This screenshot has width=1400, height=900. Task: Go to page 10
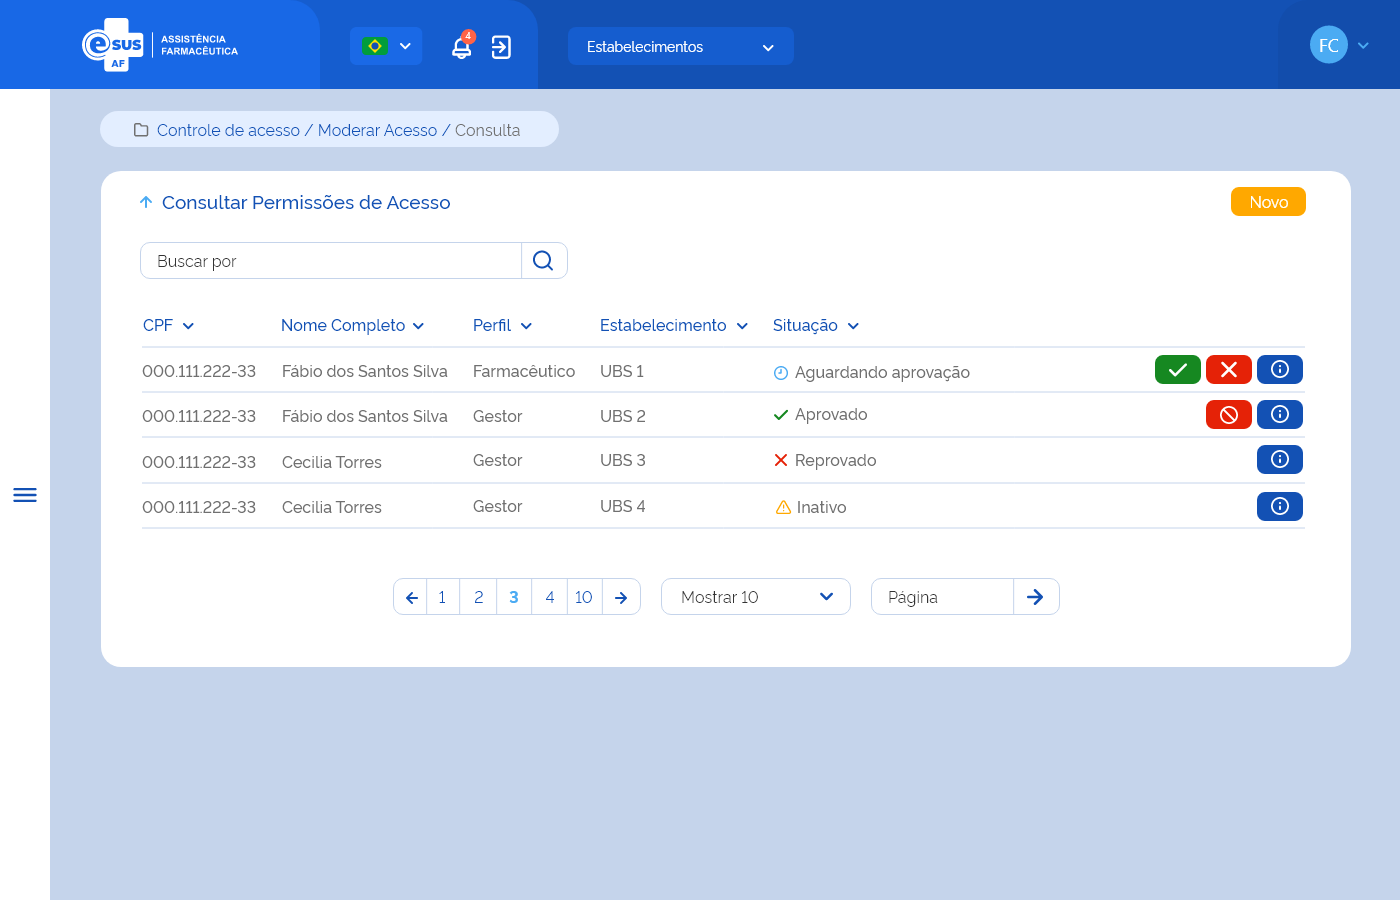(x=584, y=597)
